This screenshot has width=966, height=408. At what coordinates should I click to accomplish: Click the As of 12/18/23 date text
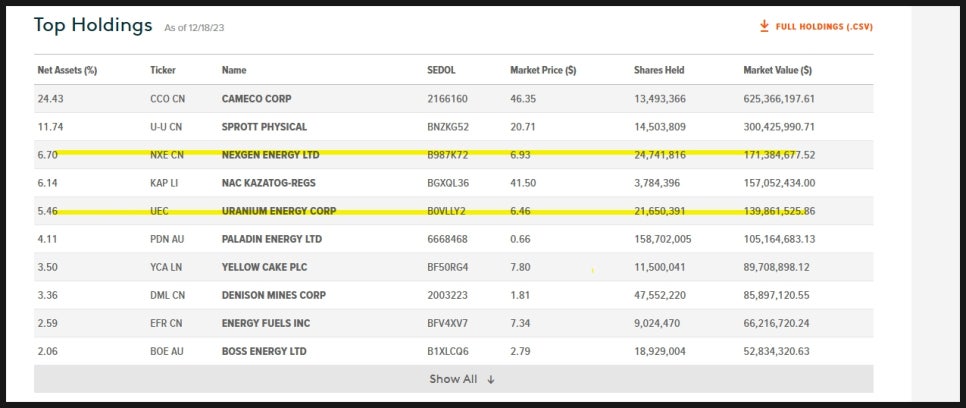coord(194,28)
